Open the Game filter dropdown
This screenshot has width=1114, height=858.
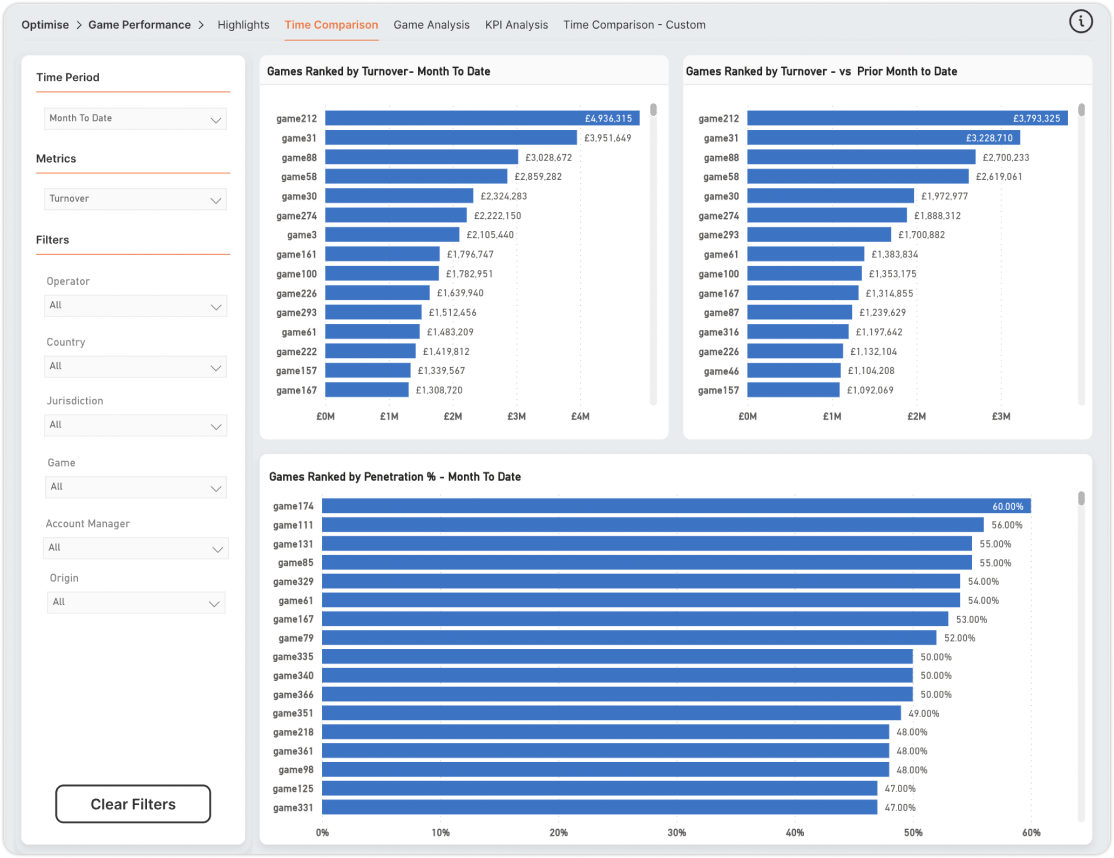[x=135, y=487]
